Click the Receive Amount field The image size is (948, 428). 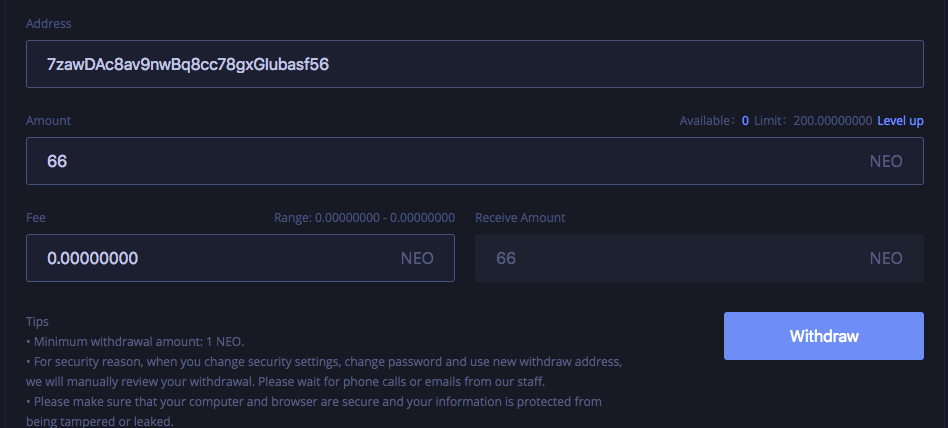click(700, 258)
